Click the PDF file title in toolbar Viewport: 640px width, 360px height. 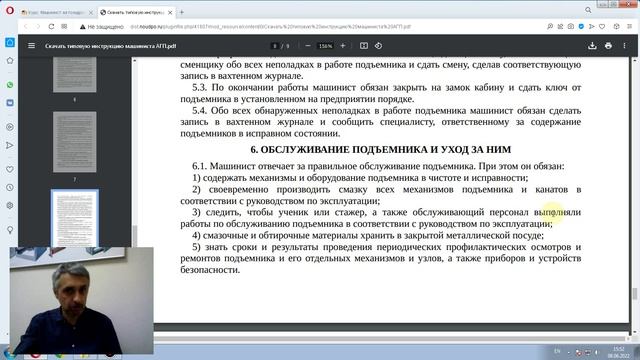tap(110, 46)
